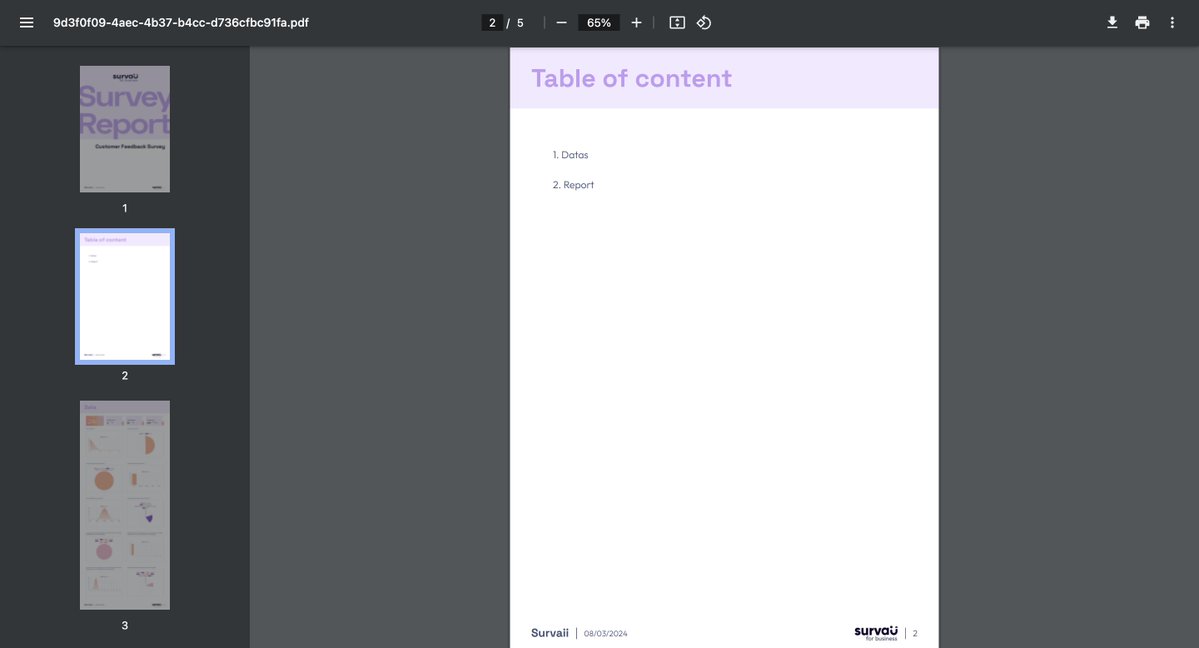Rotate the document counterclockwise

[x=704, y=23]
